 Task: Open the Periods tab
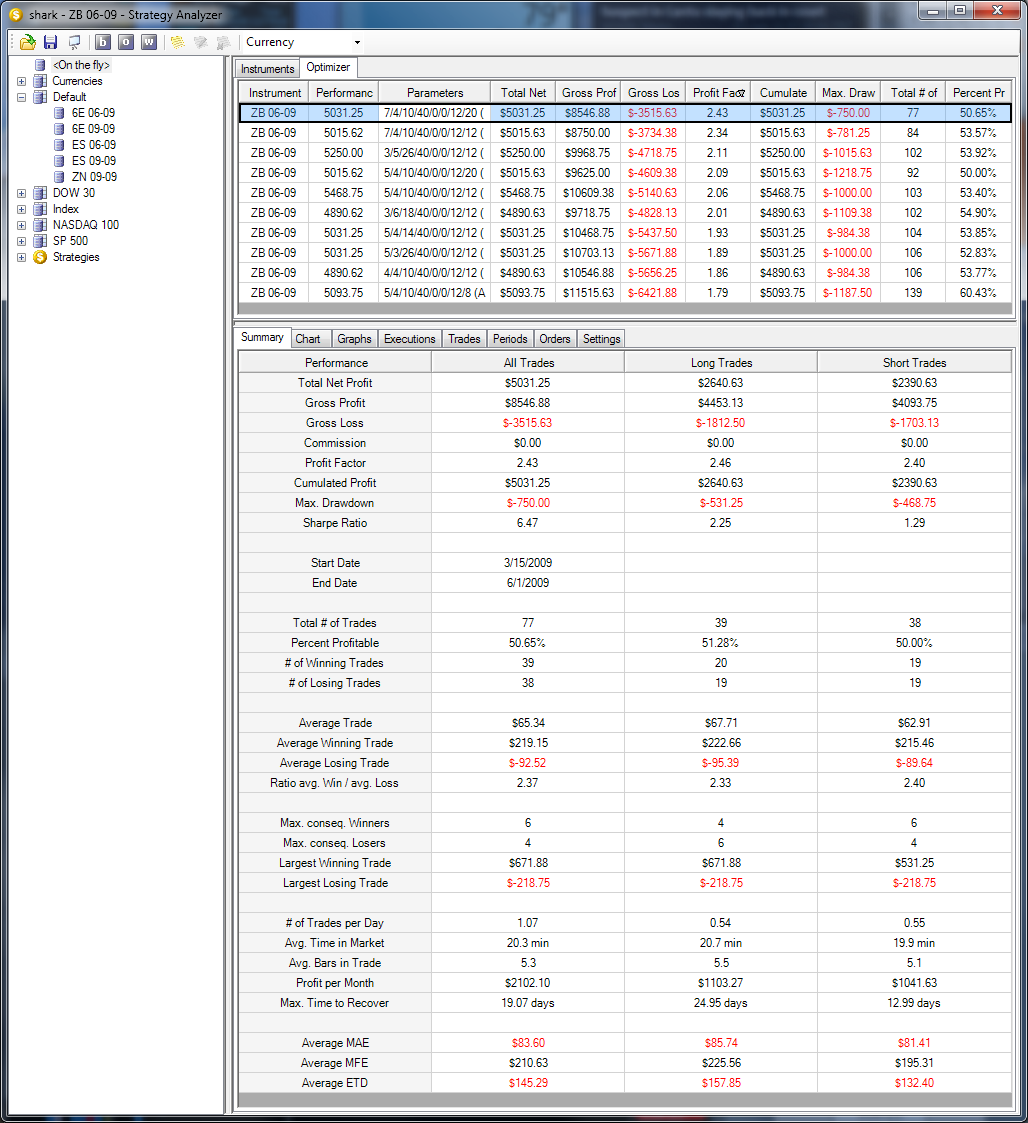(510, 339)
